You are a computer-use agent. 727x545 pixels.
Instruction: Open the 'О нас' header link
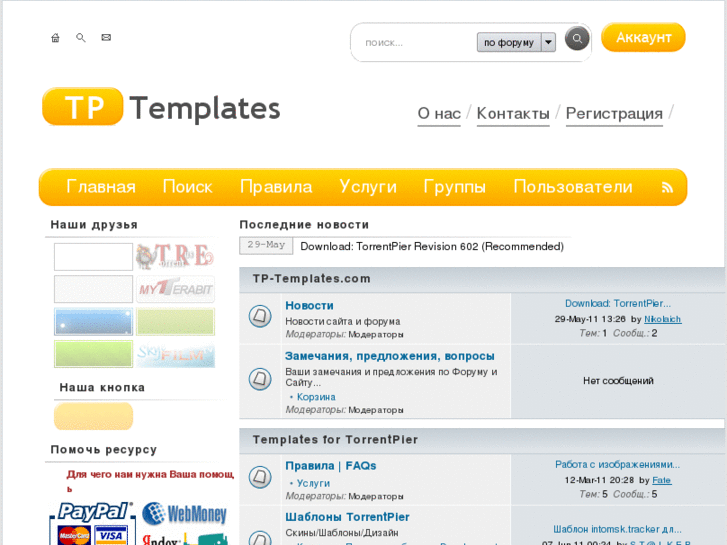point(439,114)
